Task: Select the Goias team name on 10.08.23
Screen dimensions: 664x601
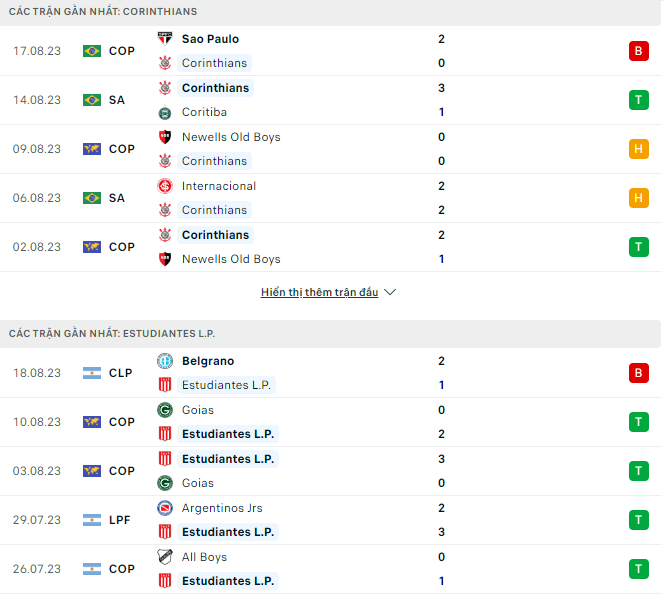Action: (198, 410)
